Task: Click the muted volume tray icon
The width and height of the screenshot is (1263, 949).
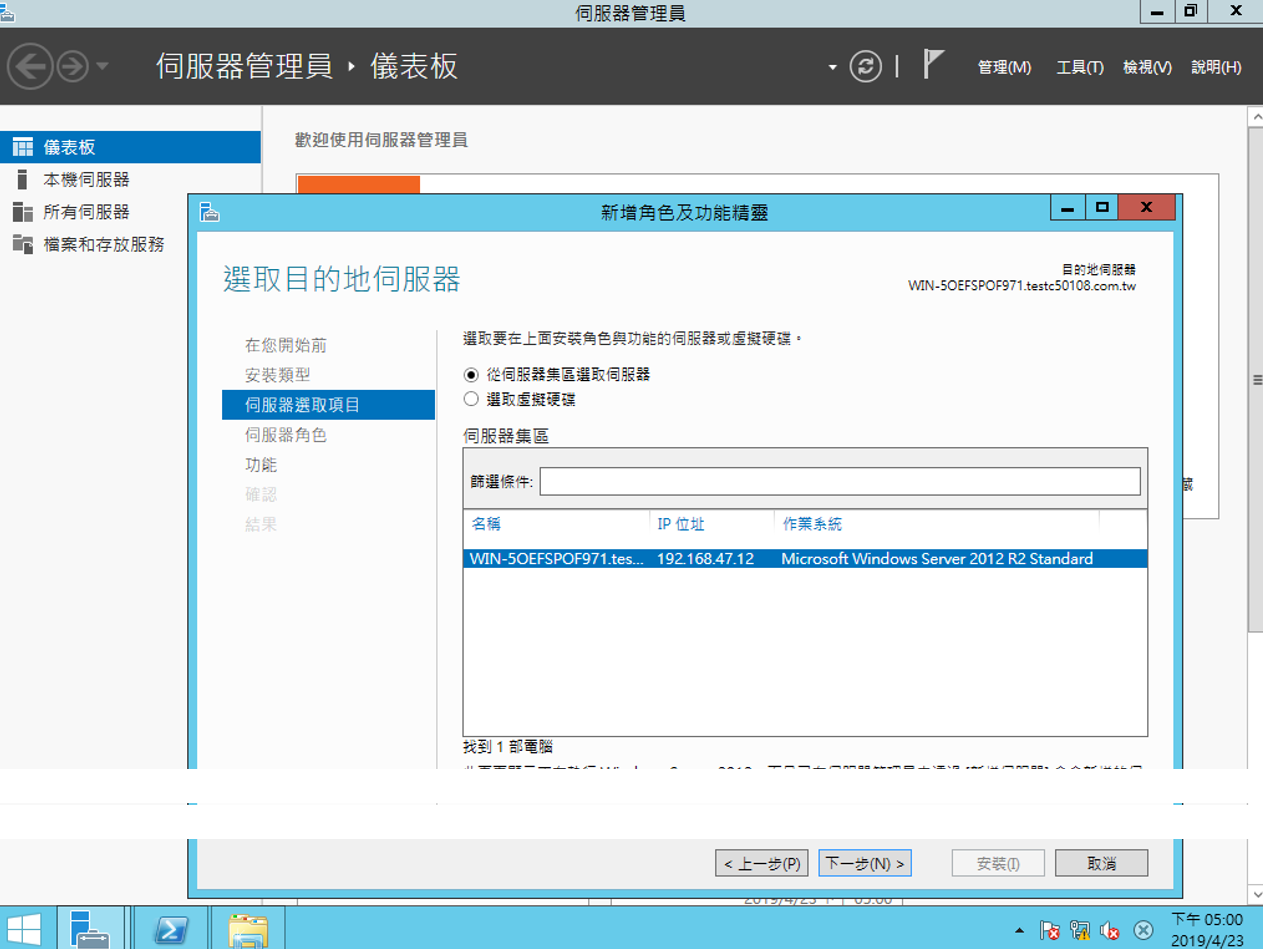Action: point(1110,930)
